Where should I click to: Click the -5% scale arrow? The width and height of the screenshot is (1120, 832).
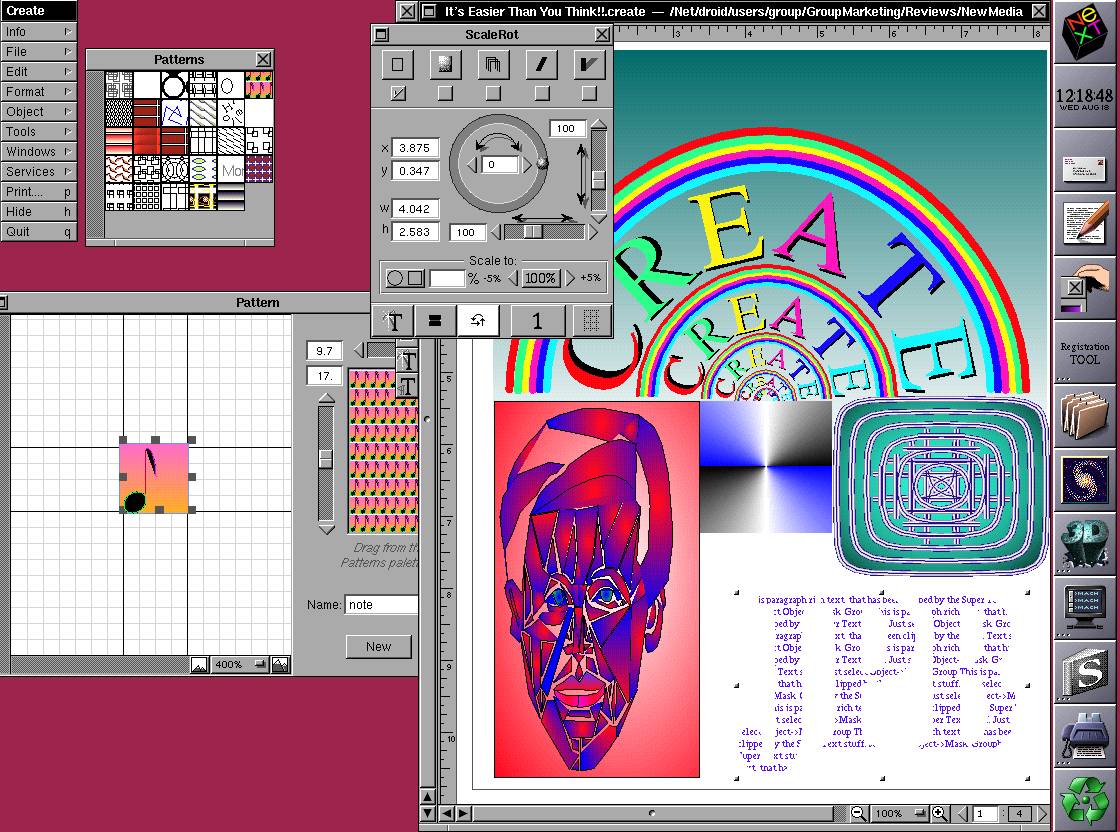coord(513,279)
